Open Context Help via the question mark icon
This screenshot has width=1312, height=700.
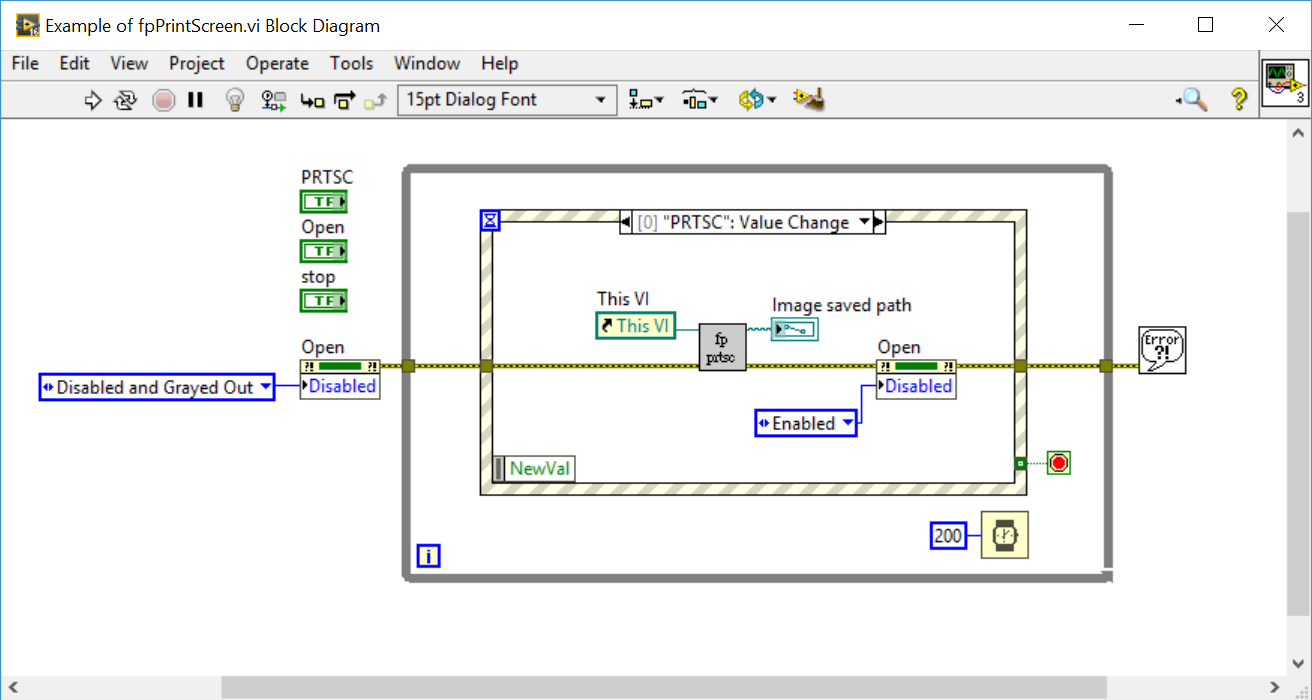point(1239,99)
